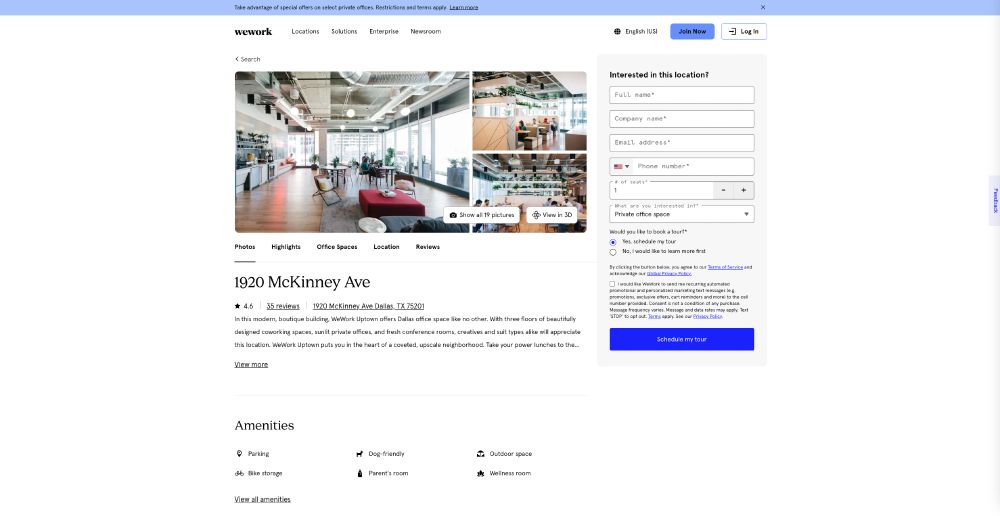The width and height of the screenshot is (1000, 516).
Task: Open the Learn more link in banner
Action: [x=464, y=8]
